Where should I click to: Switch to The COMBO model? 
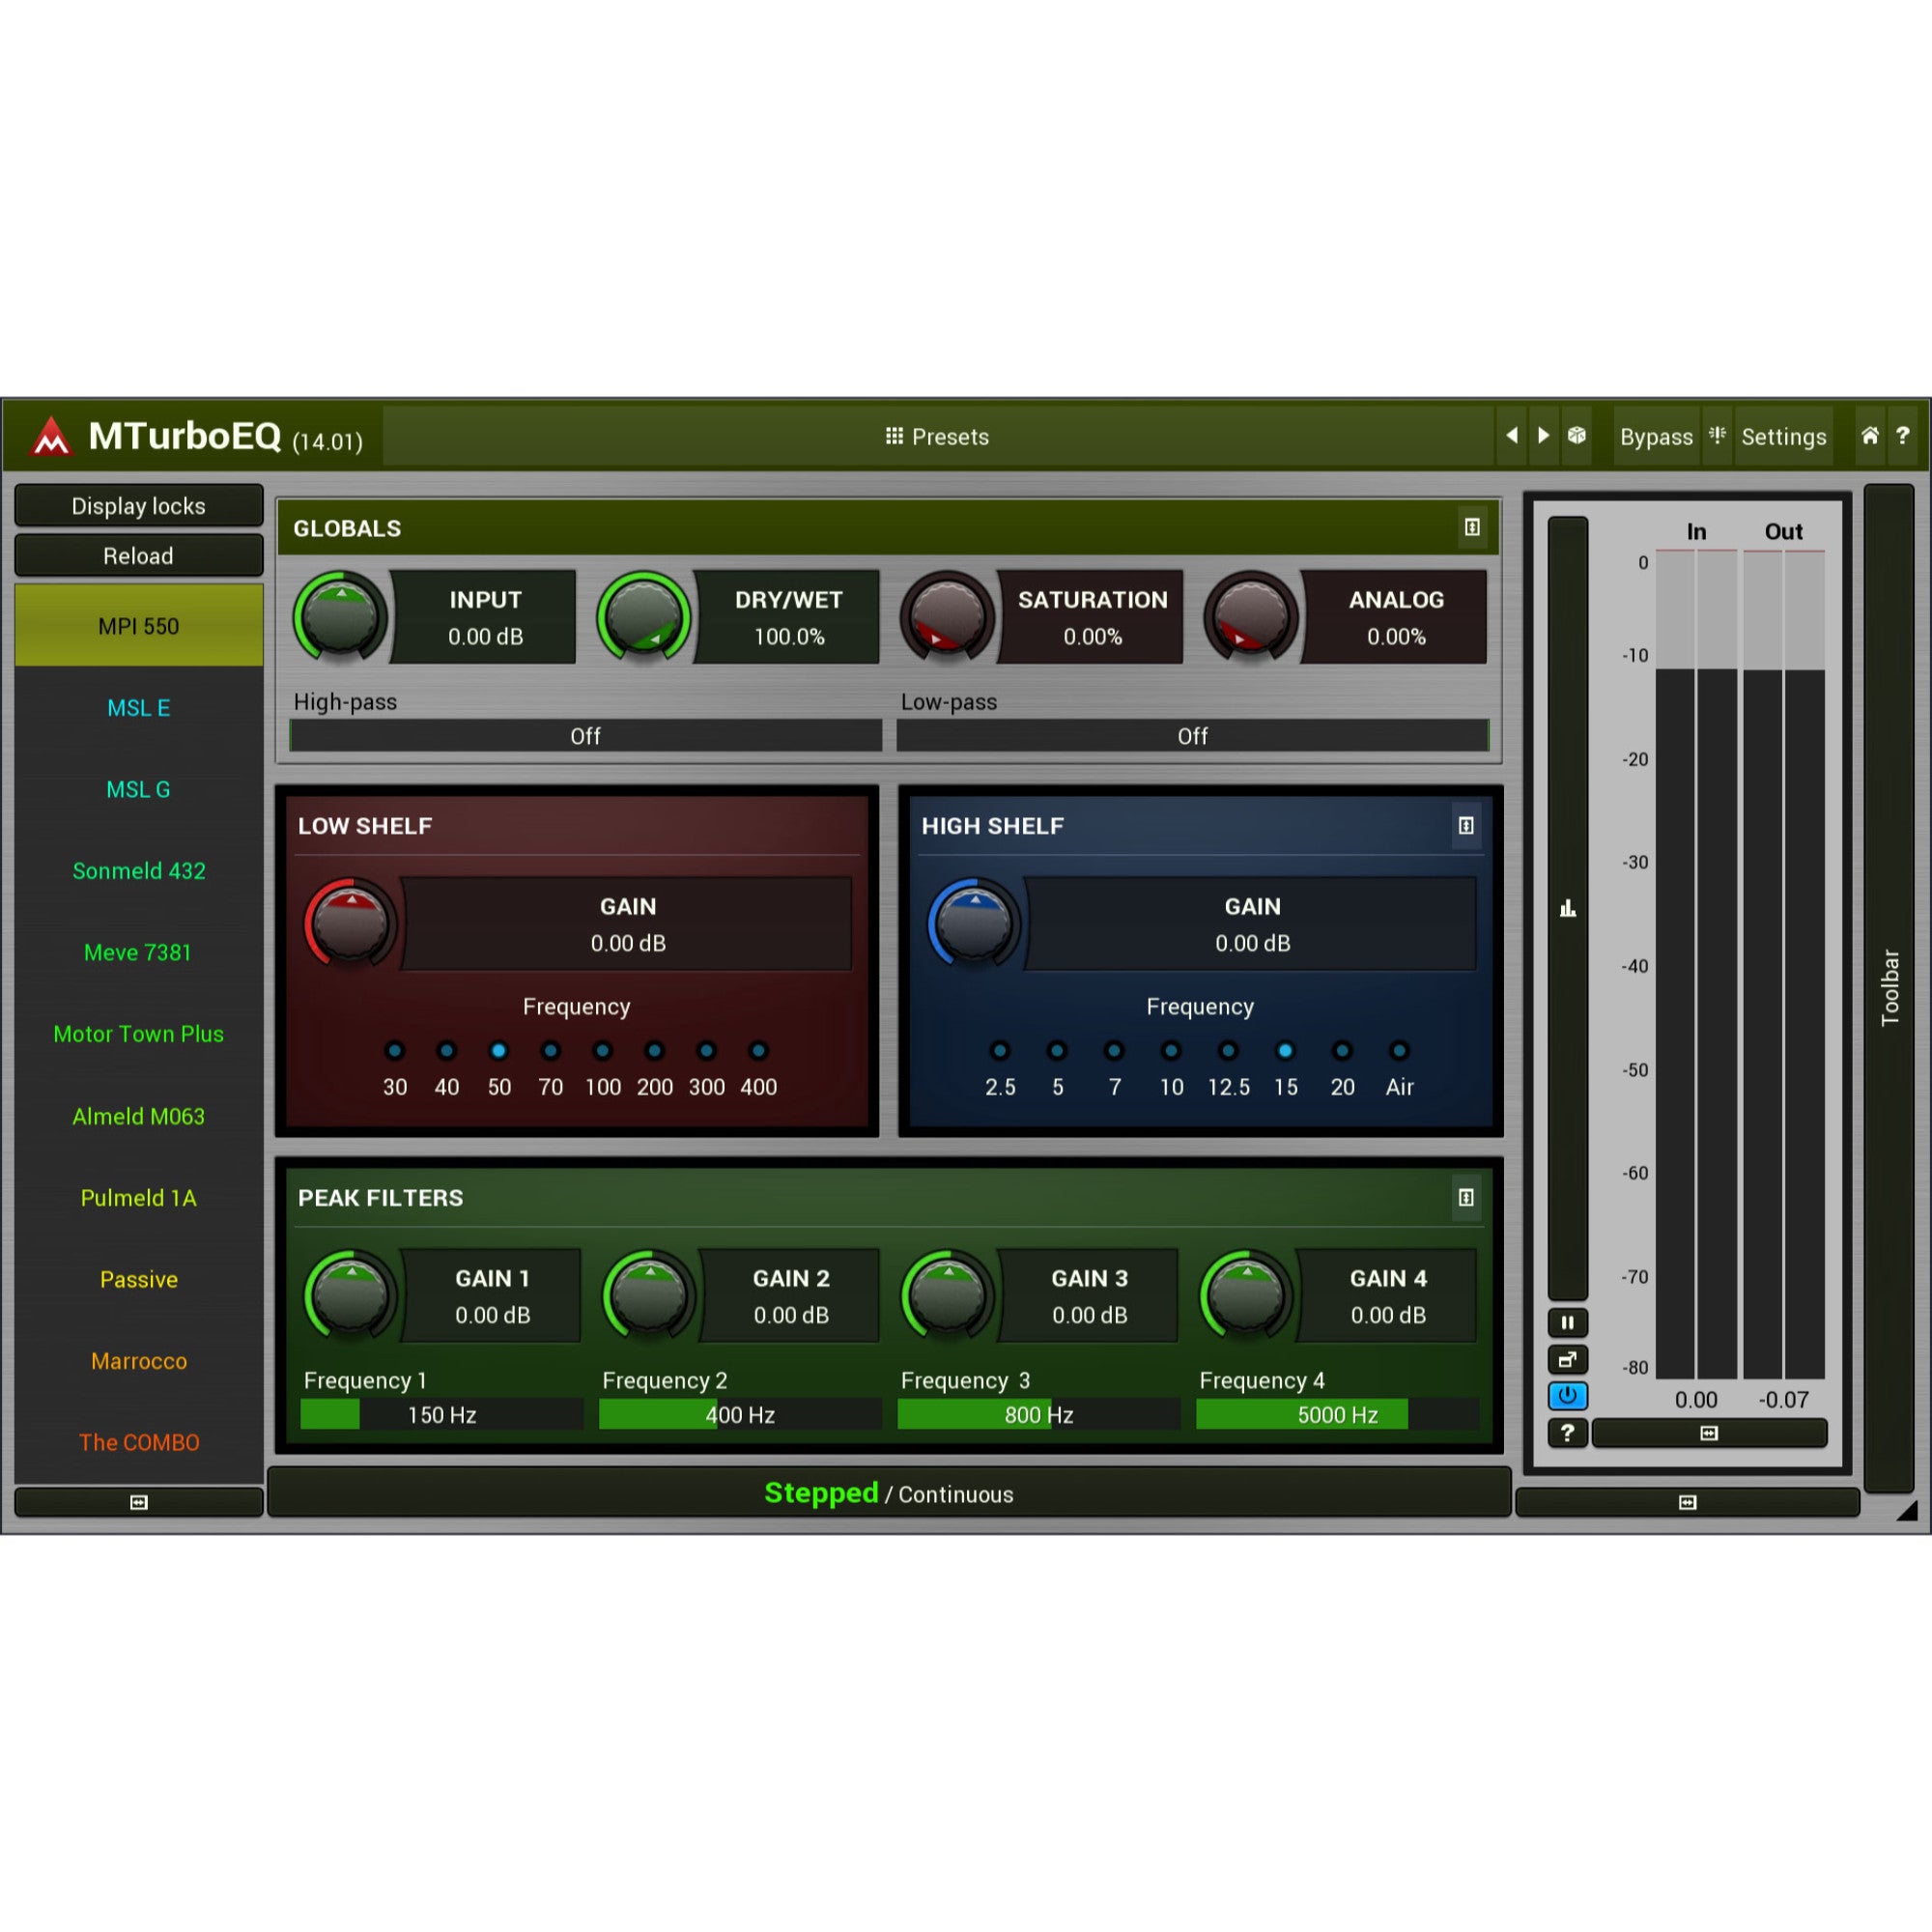pos(139,1442)
